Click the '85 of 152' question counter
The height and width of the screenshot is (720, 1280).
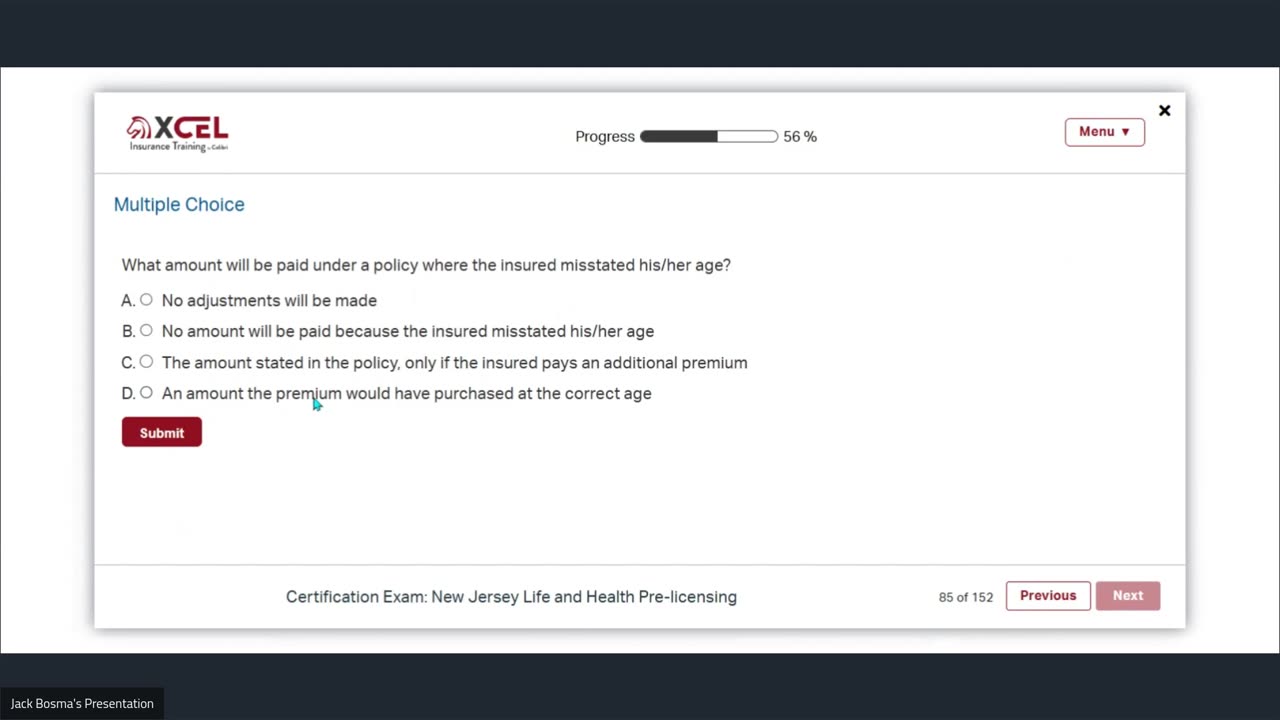[x=965, y=597]
